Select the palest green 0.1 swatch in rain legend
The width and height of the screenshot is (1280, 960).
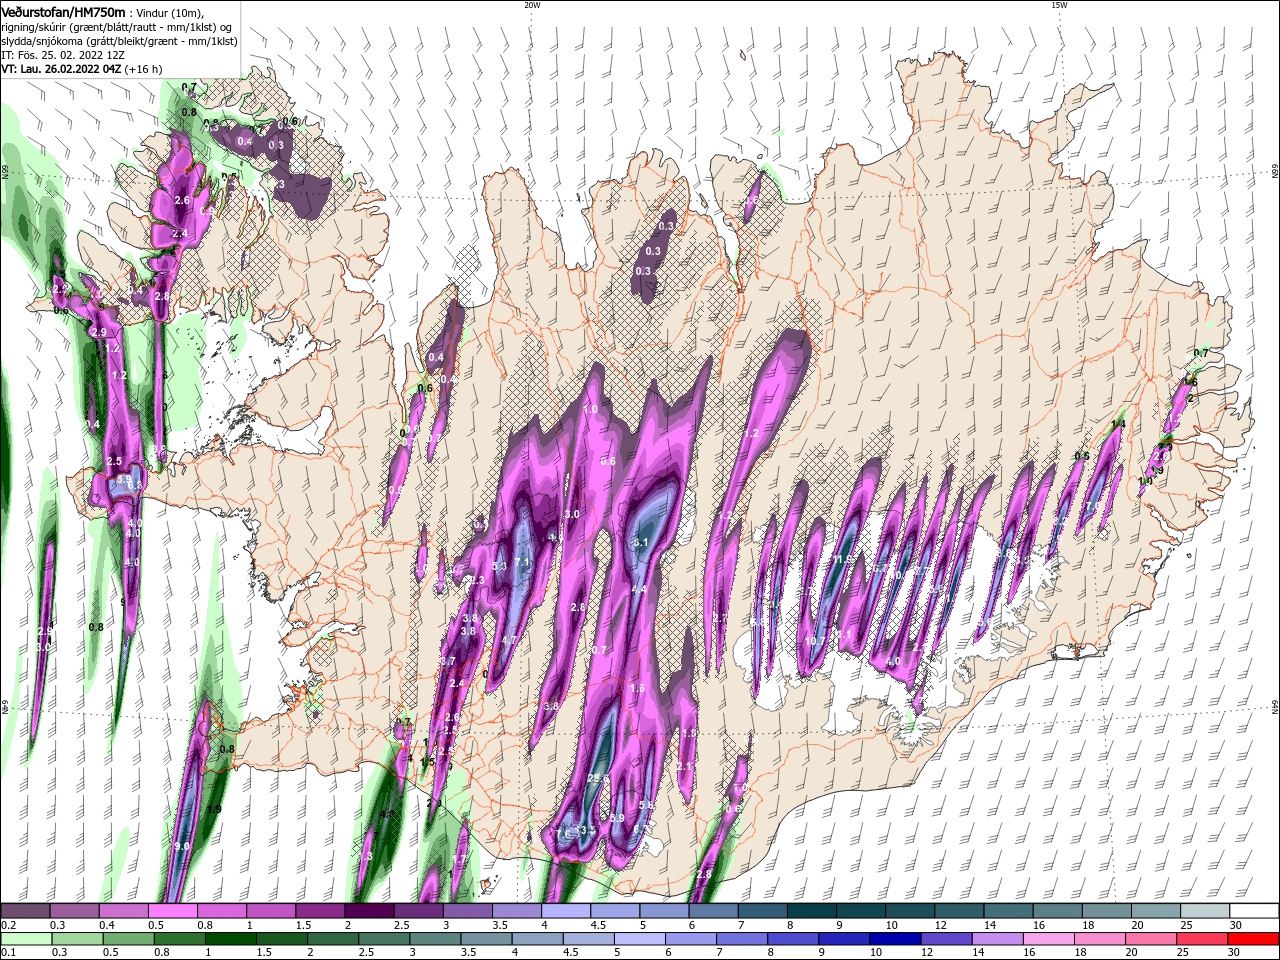tap(27, 940)
